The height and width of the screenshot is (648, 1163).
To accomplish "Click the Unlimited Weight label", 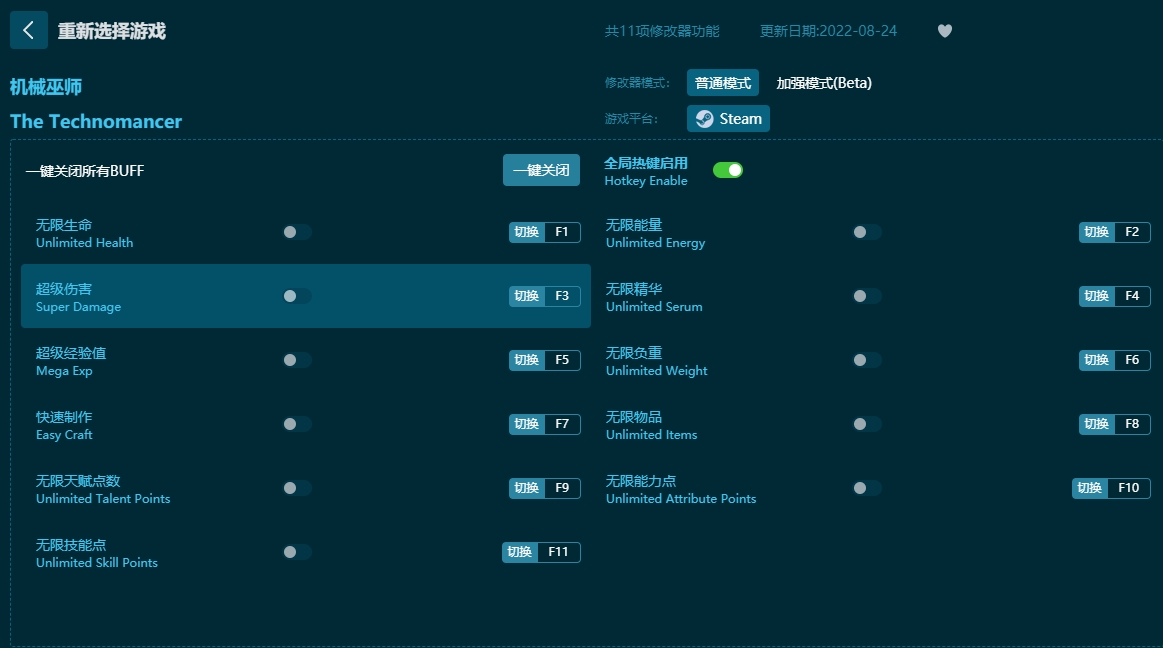I will click(x=656, y=371).
